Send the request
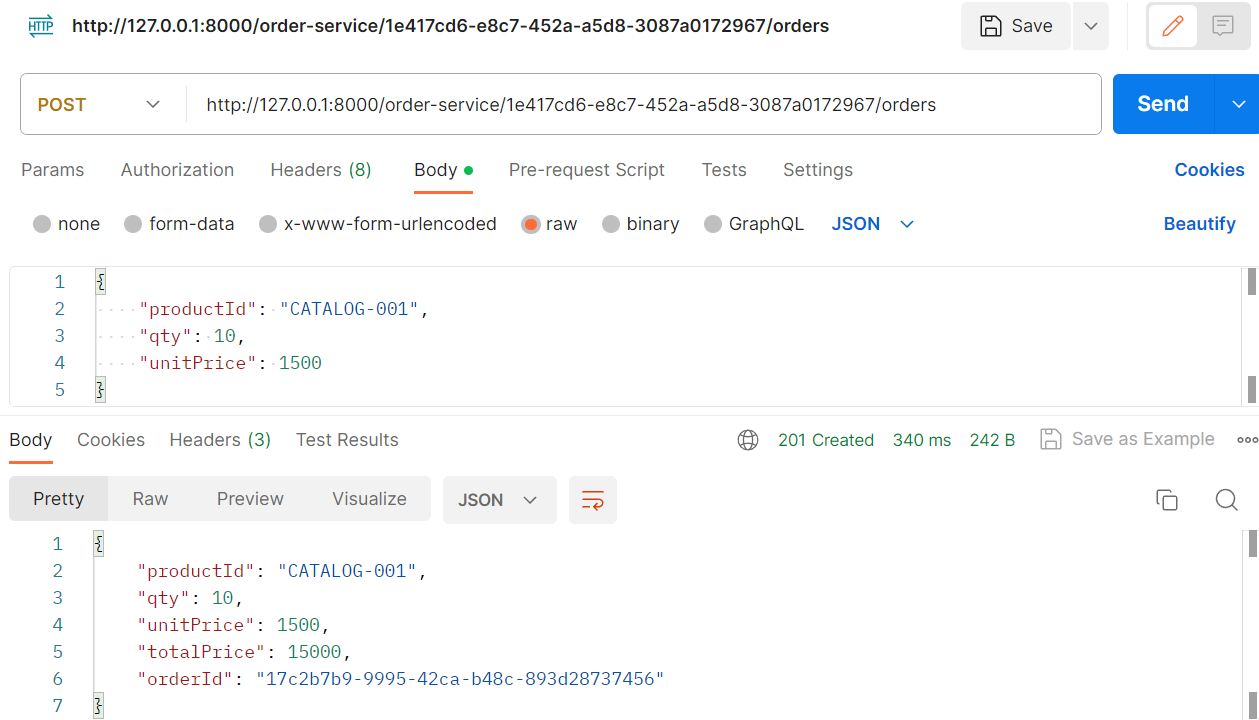The width and height of the screenshot is (1259, 720). tap(1163, 104)
